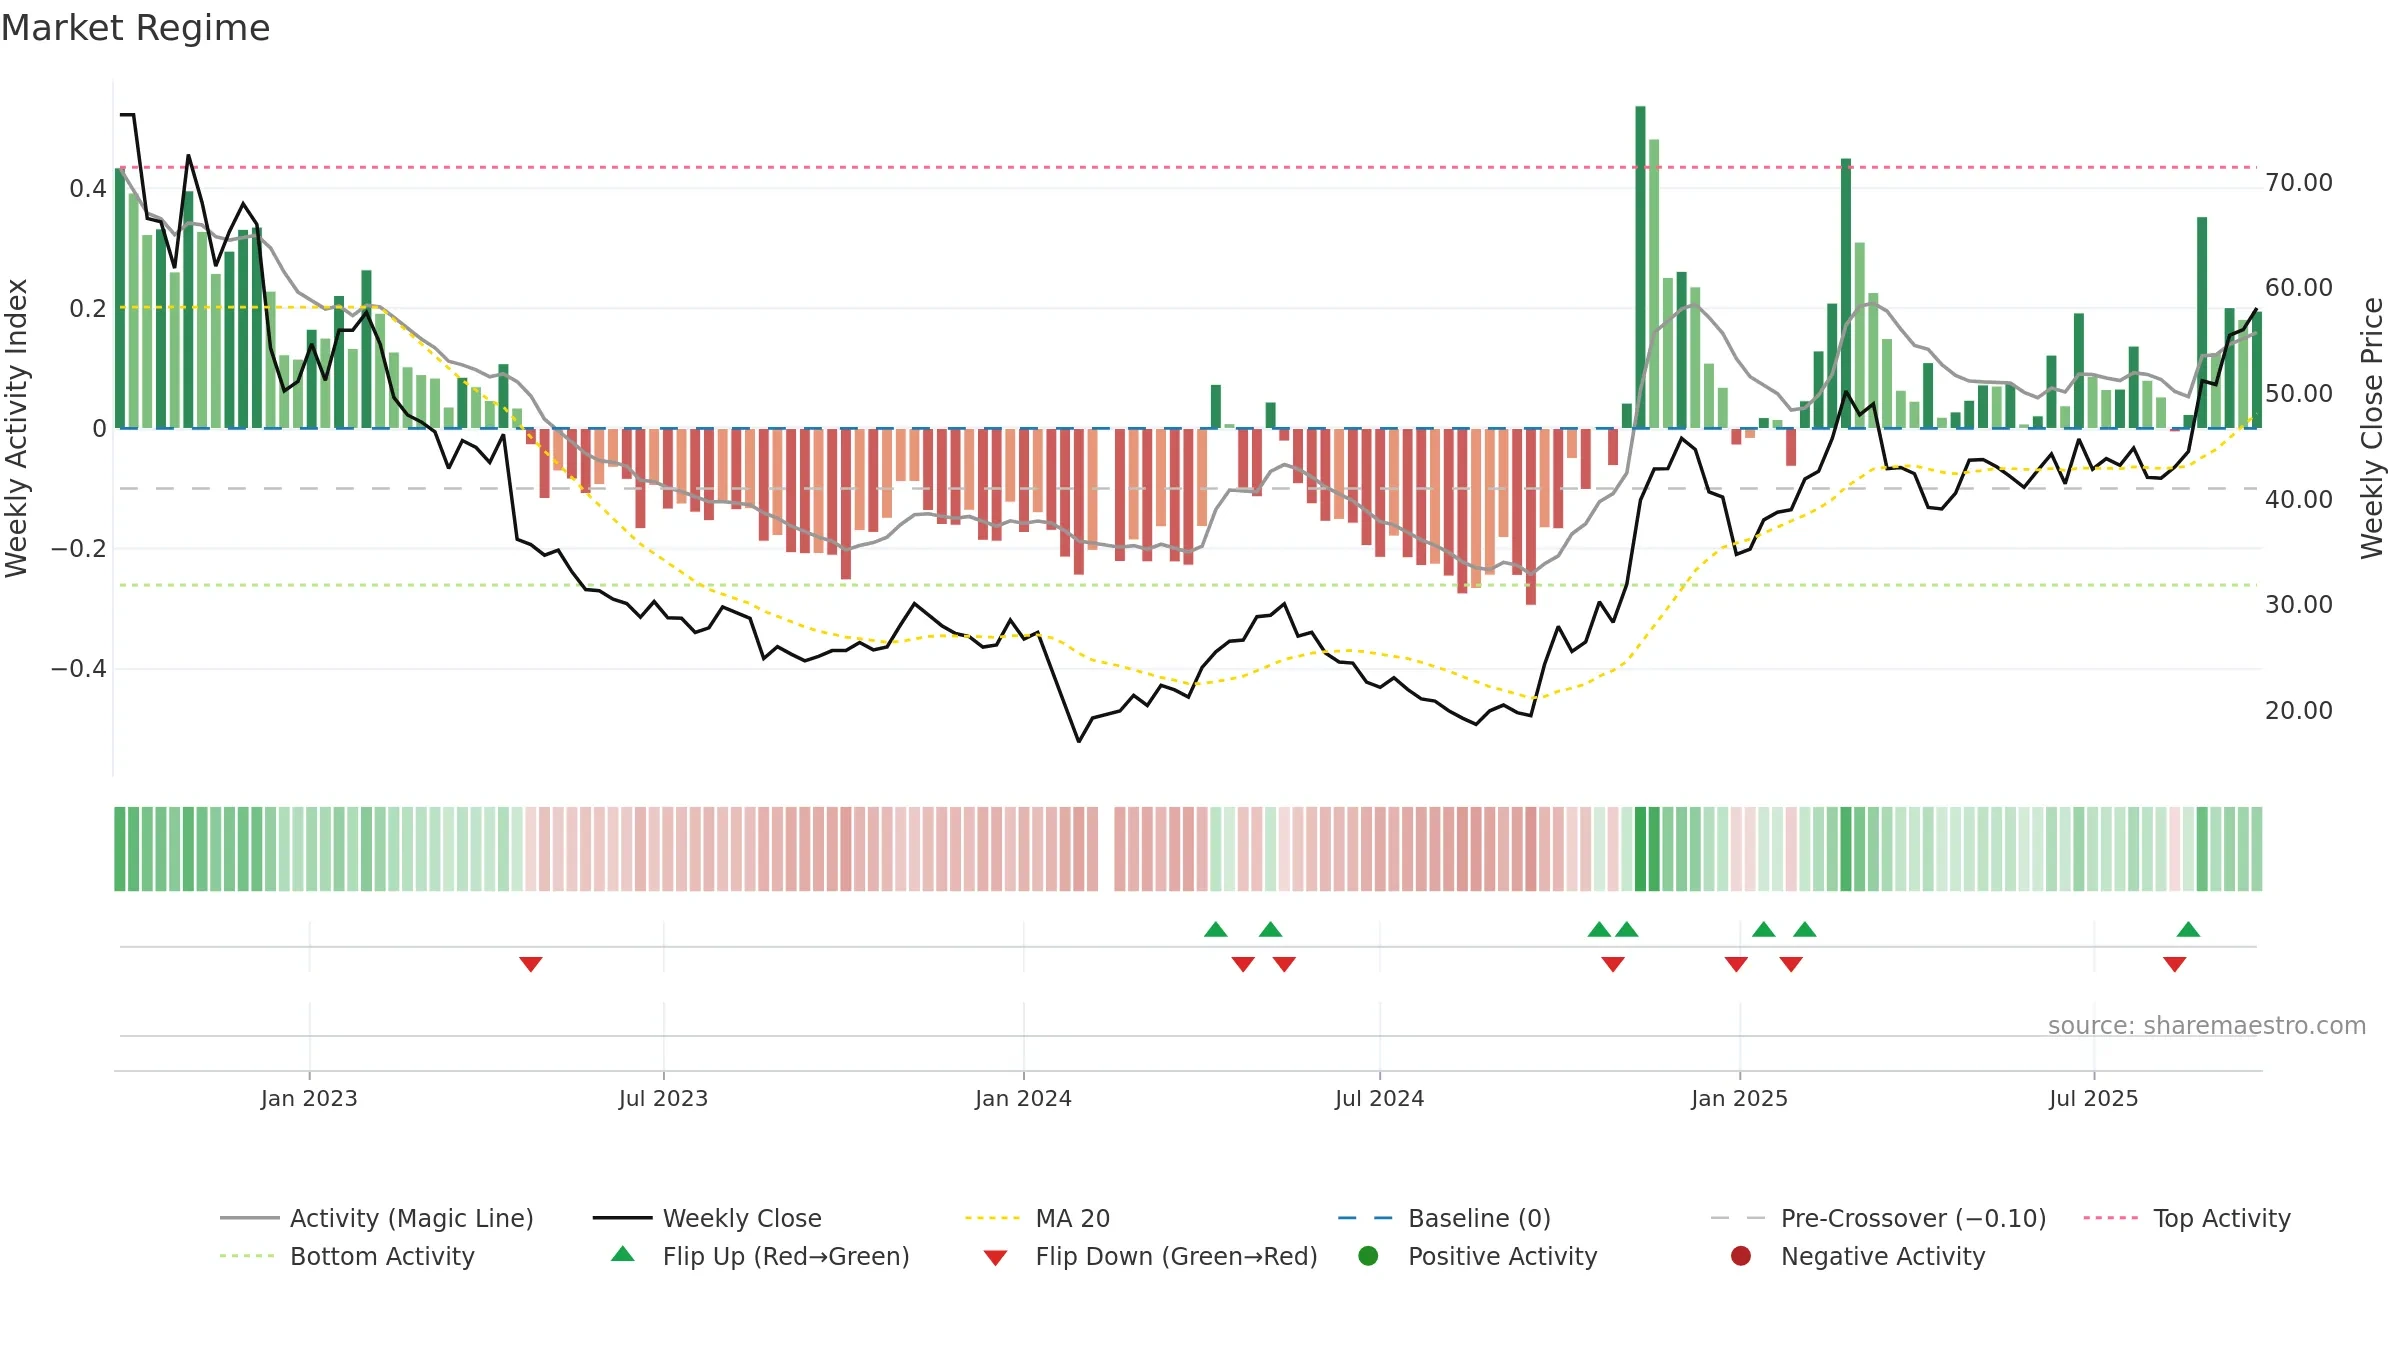This screenshot has height=1350, width=2400.
Task: Click the 20.00 price axis label
Action: (x=2299, y=710)
